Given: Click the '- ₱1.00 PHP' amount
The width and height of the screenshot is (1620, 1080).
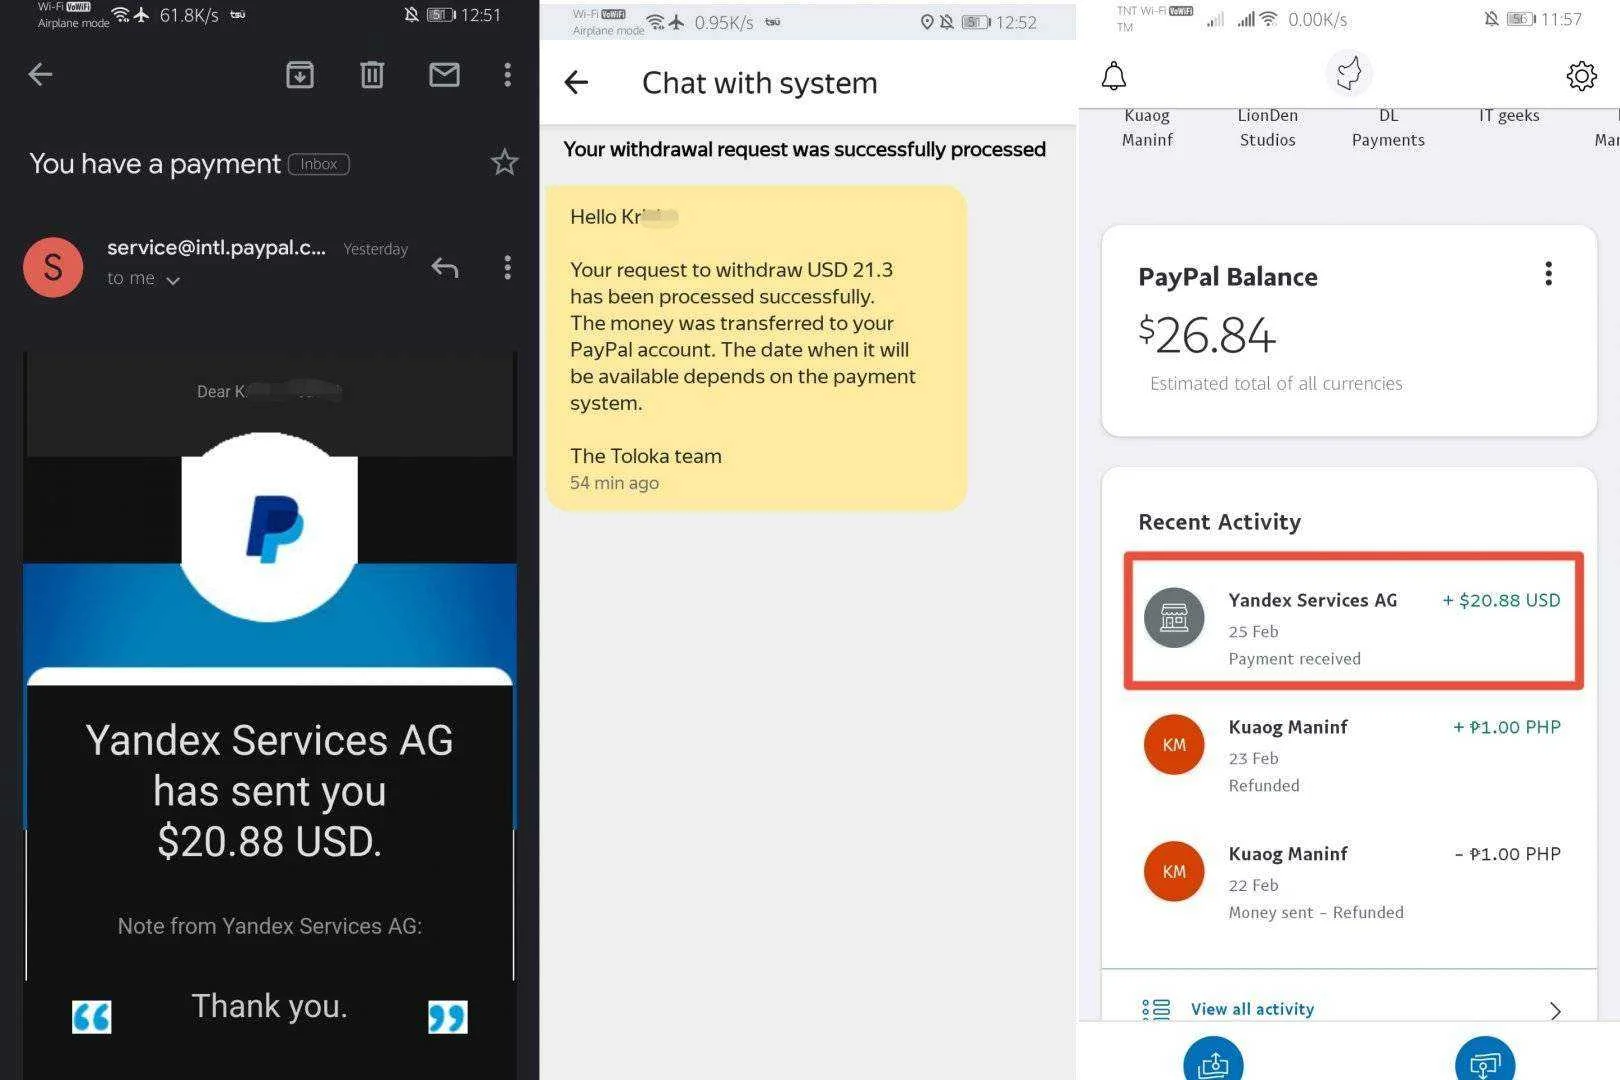Looking at the screenshot, I should (1508, 854).
